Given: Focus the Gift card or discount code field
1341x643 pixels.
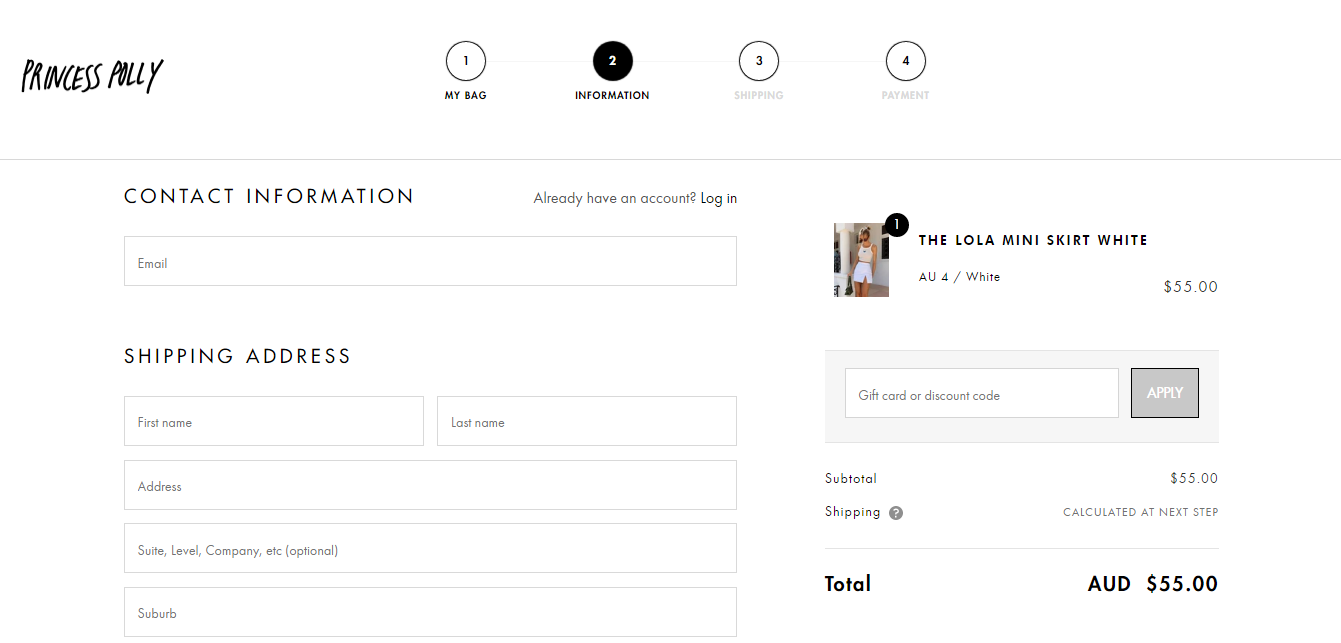Looking at the screenshot, I should [981, 394].
